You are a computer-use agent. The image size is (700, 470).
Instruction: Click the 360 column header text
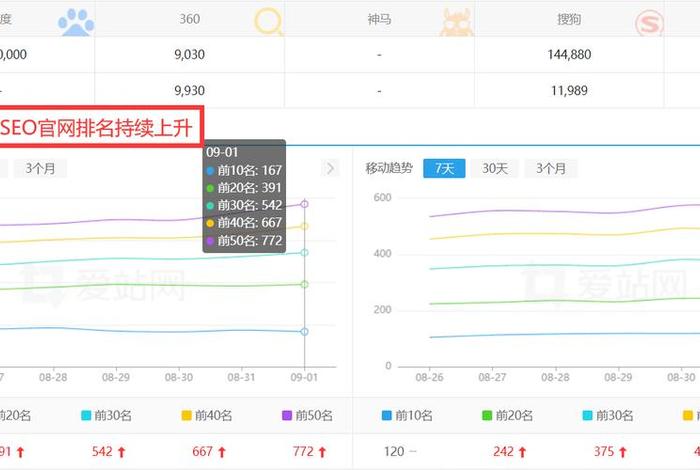tap(190, 19)
